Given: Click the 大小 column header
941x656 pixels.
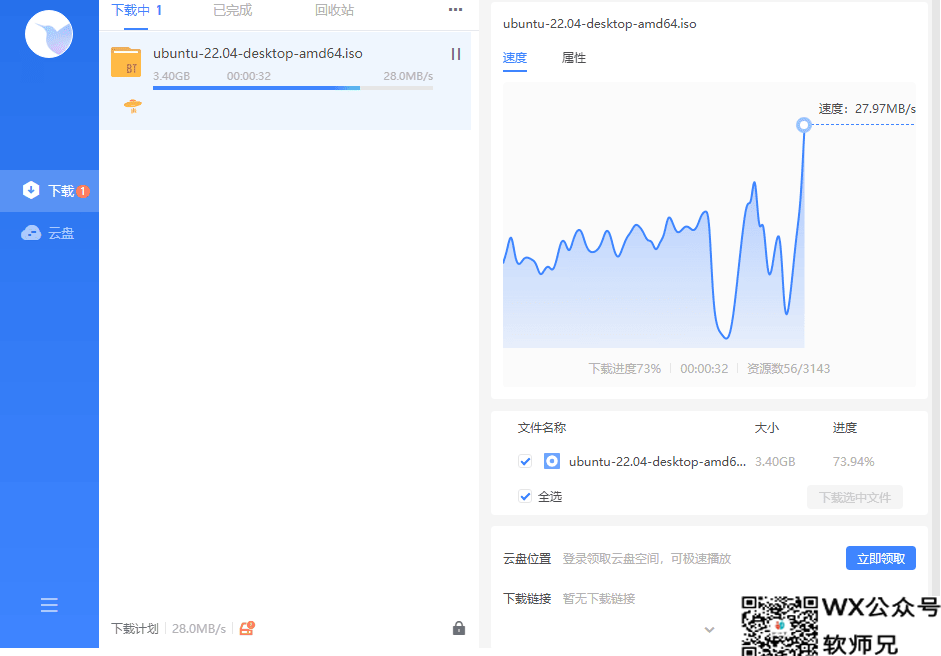Looking at the screenshot, I should (766, 428).
